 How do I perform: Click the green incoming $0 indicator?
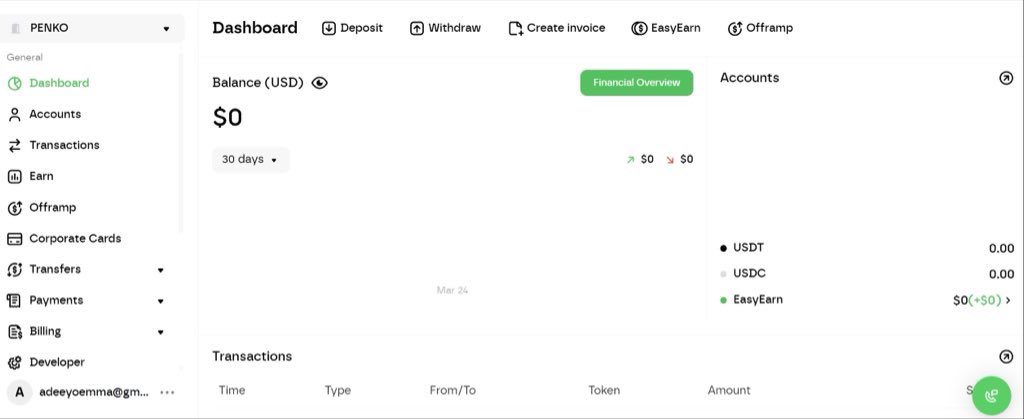pos(640,159)
